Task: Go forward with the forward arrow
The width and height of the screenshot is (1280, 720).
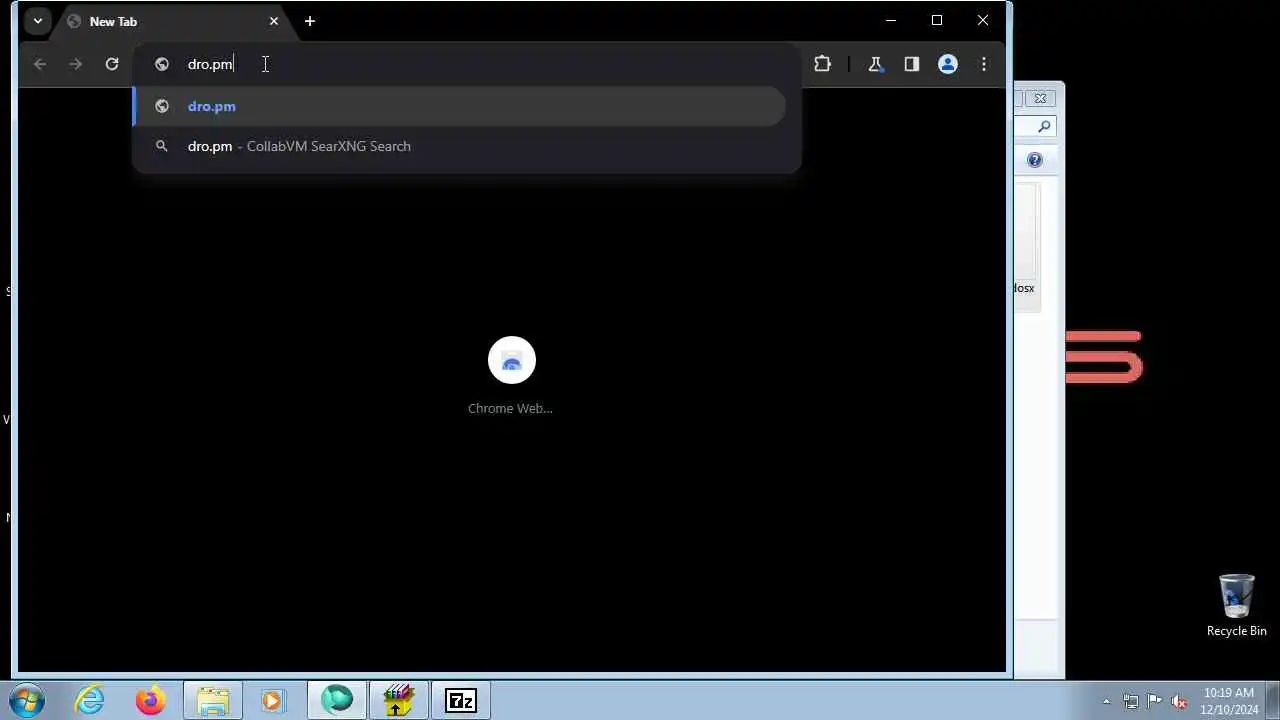Action: point(76,64)
